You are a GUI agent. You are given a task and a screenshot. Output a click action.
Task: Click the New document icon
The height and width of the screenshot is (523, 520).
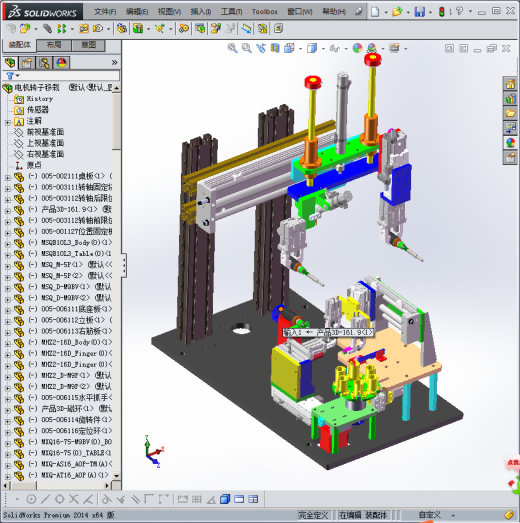coord(375,12)
